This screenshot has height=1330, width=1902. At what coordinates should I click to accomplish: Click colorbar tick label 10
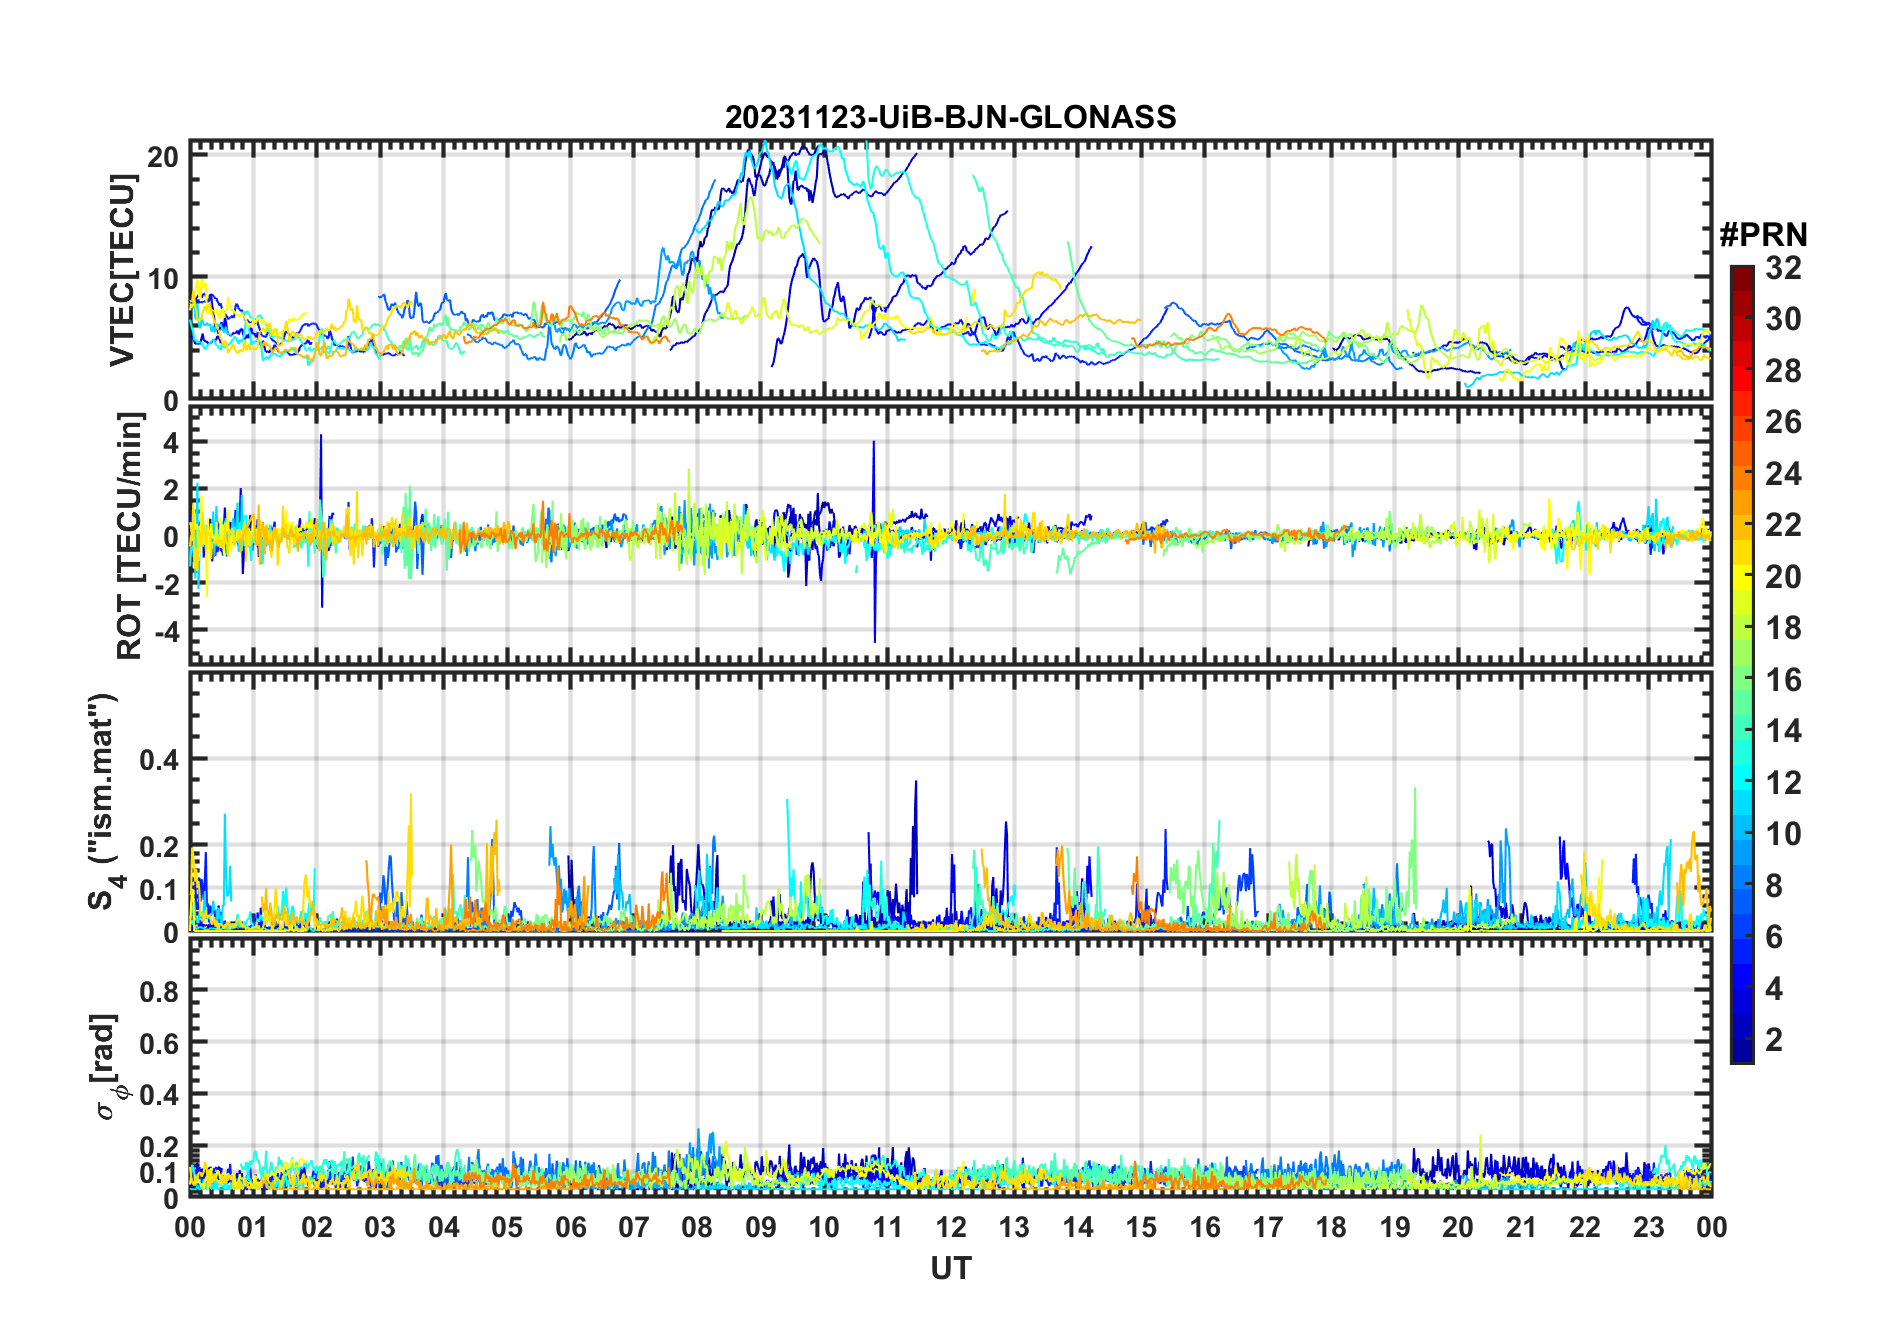1783,834
